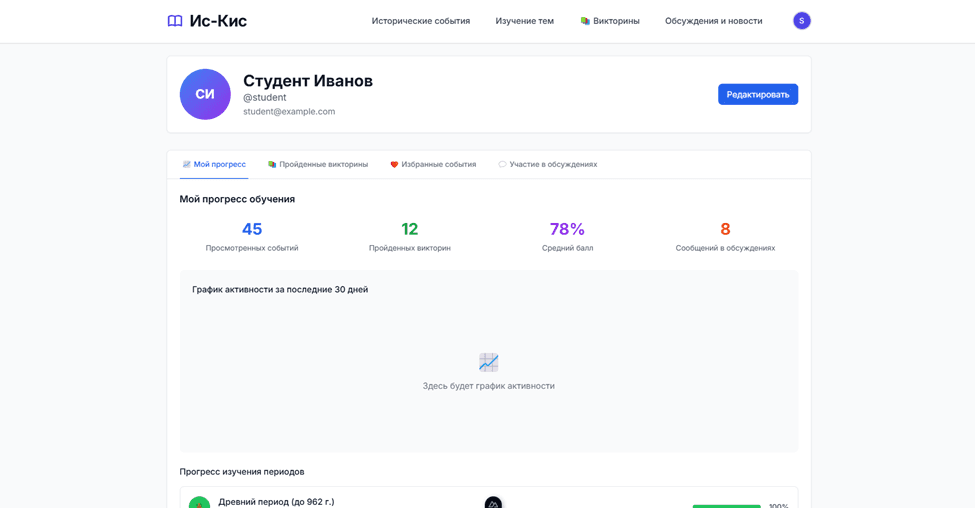The image size is (975, 508).
Task: Click Древний период (до 962 г.) title
Action: tap(276, 502)
